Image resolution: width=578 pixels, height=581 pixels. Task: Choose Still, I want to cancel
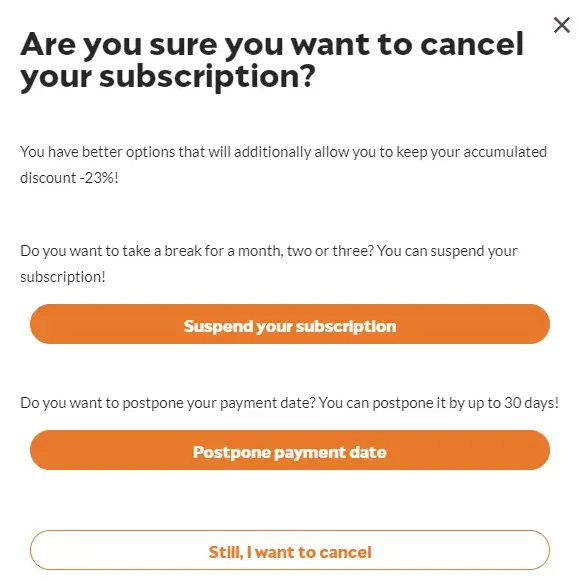pyautogui.click(x=290, y=550)
